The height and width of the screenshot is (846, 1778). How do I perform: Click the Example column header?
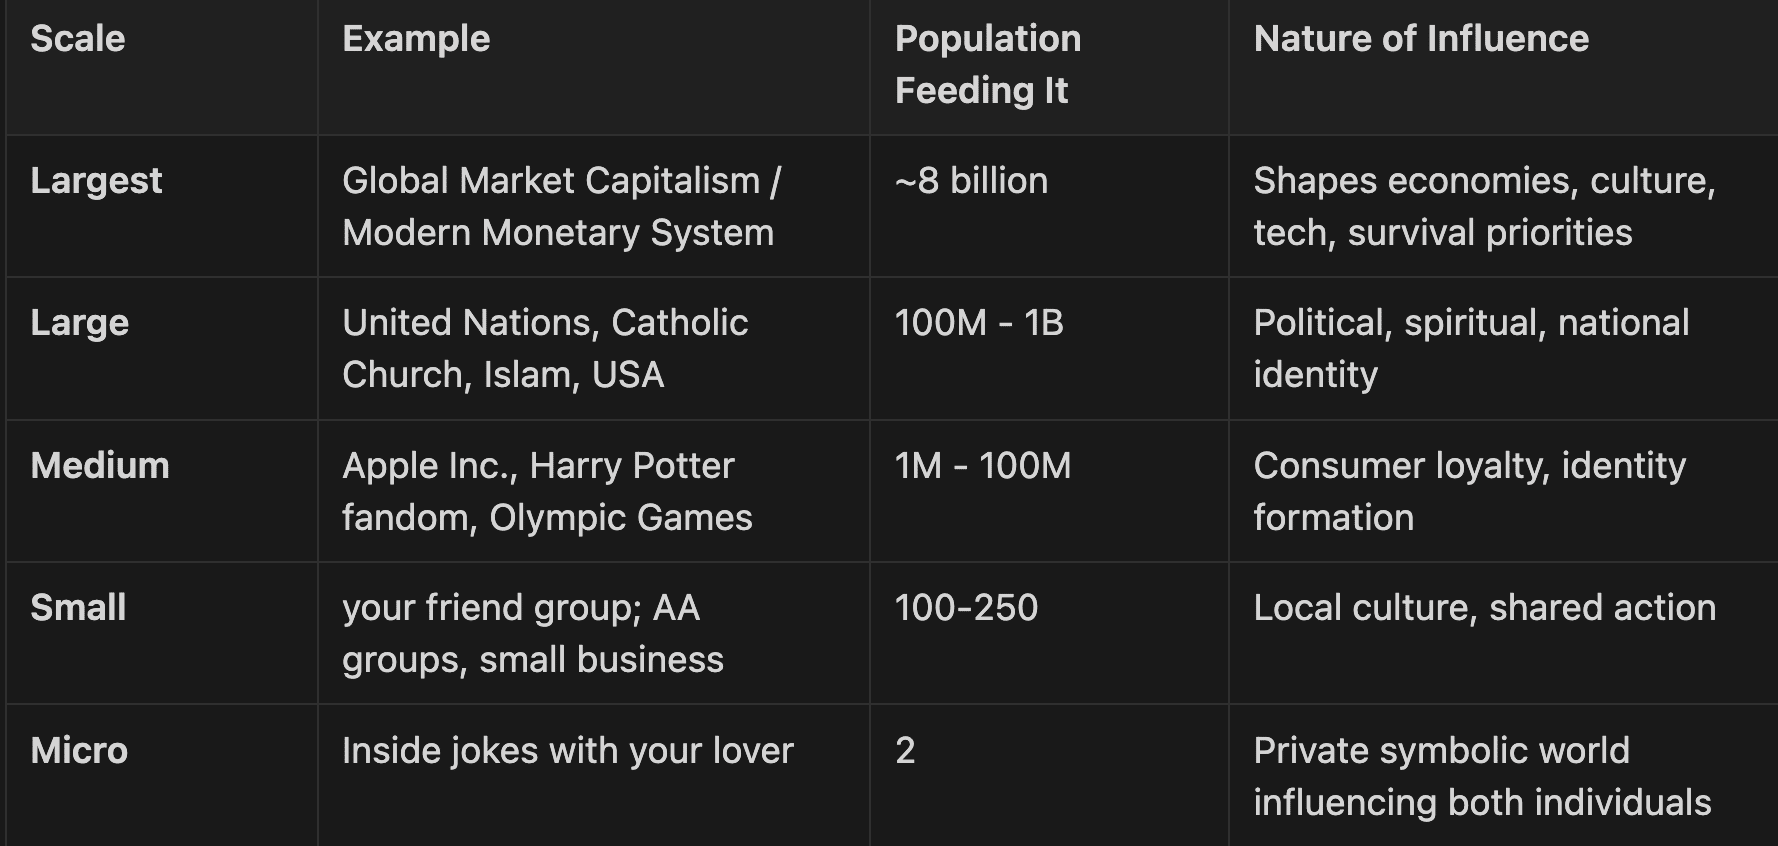pos(416,39)
